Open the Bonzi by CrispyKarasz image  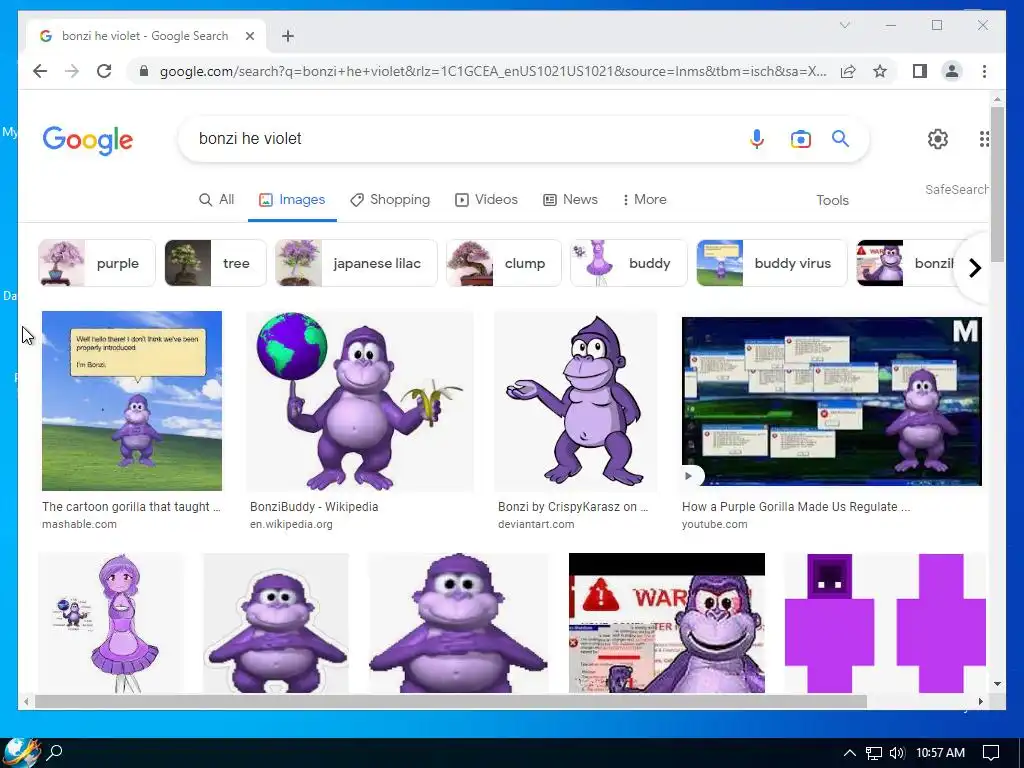coord(576,400)
